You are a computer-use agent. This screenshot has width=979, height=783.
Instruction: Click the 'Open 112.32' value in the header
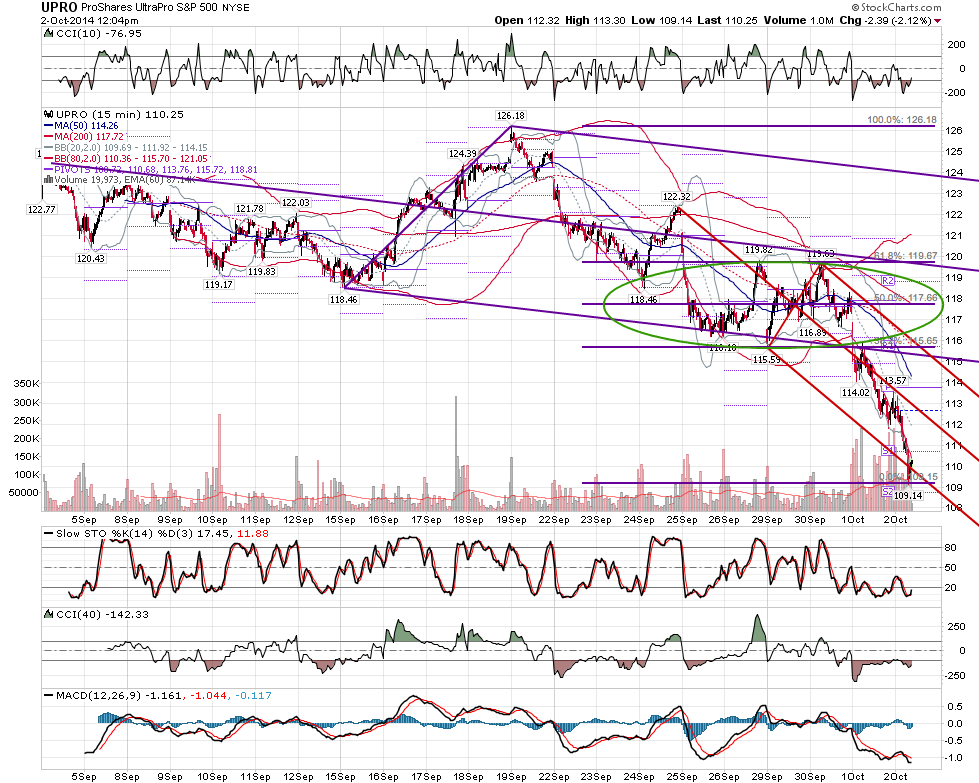click(527, 21)
